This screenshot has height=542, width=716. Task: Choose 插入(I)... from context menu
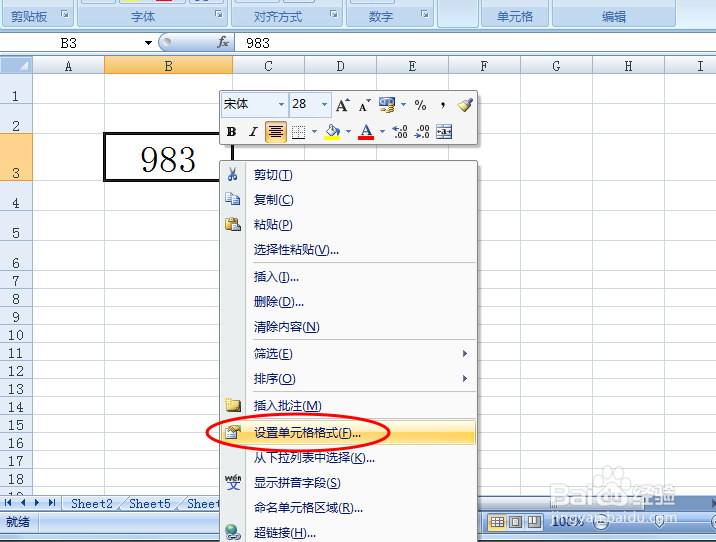pyautogui.click(x=348, y=277)
